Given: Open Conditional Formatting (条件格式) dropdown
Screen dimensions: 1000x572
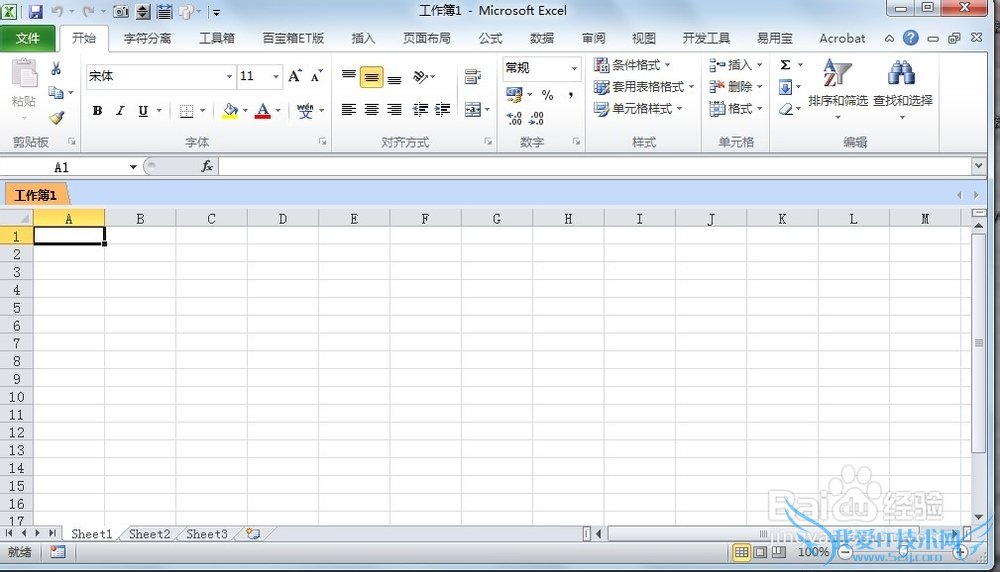Looking at the screenshot, I should point(632,64).
